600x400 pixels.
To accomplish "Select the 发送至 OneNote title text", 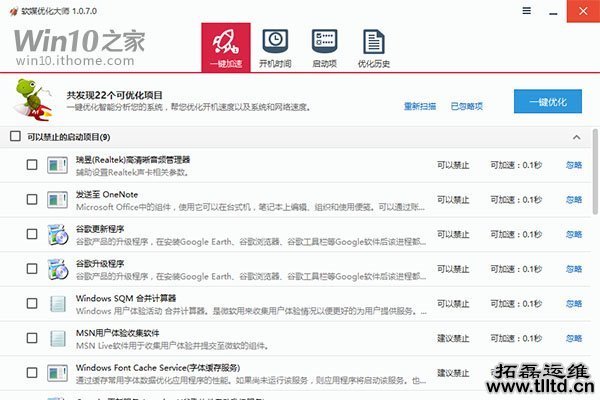I will pos(107,194).
